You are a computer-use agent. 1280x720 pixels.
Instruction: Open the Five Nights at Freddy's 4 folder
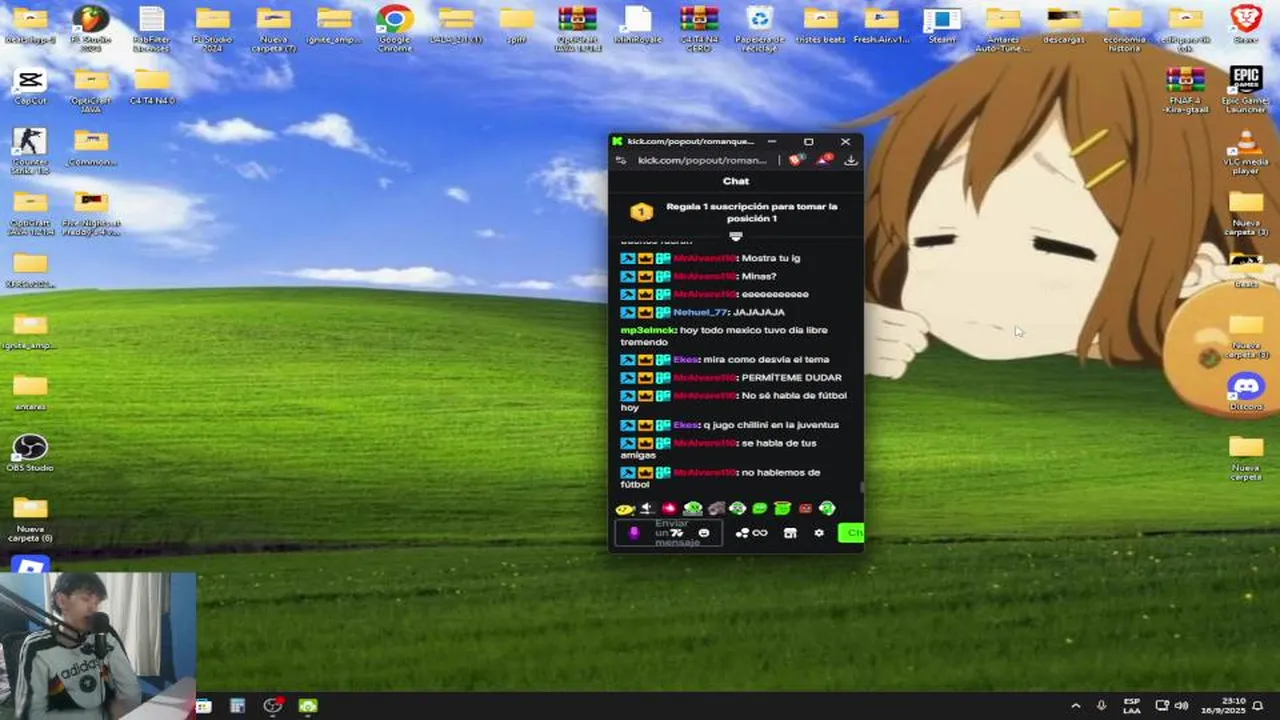(x=91, y=214)
